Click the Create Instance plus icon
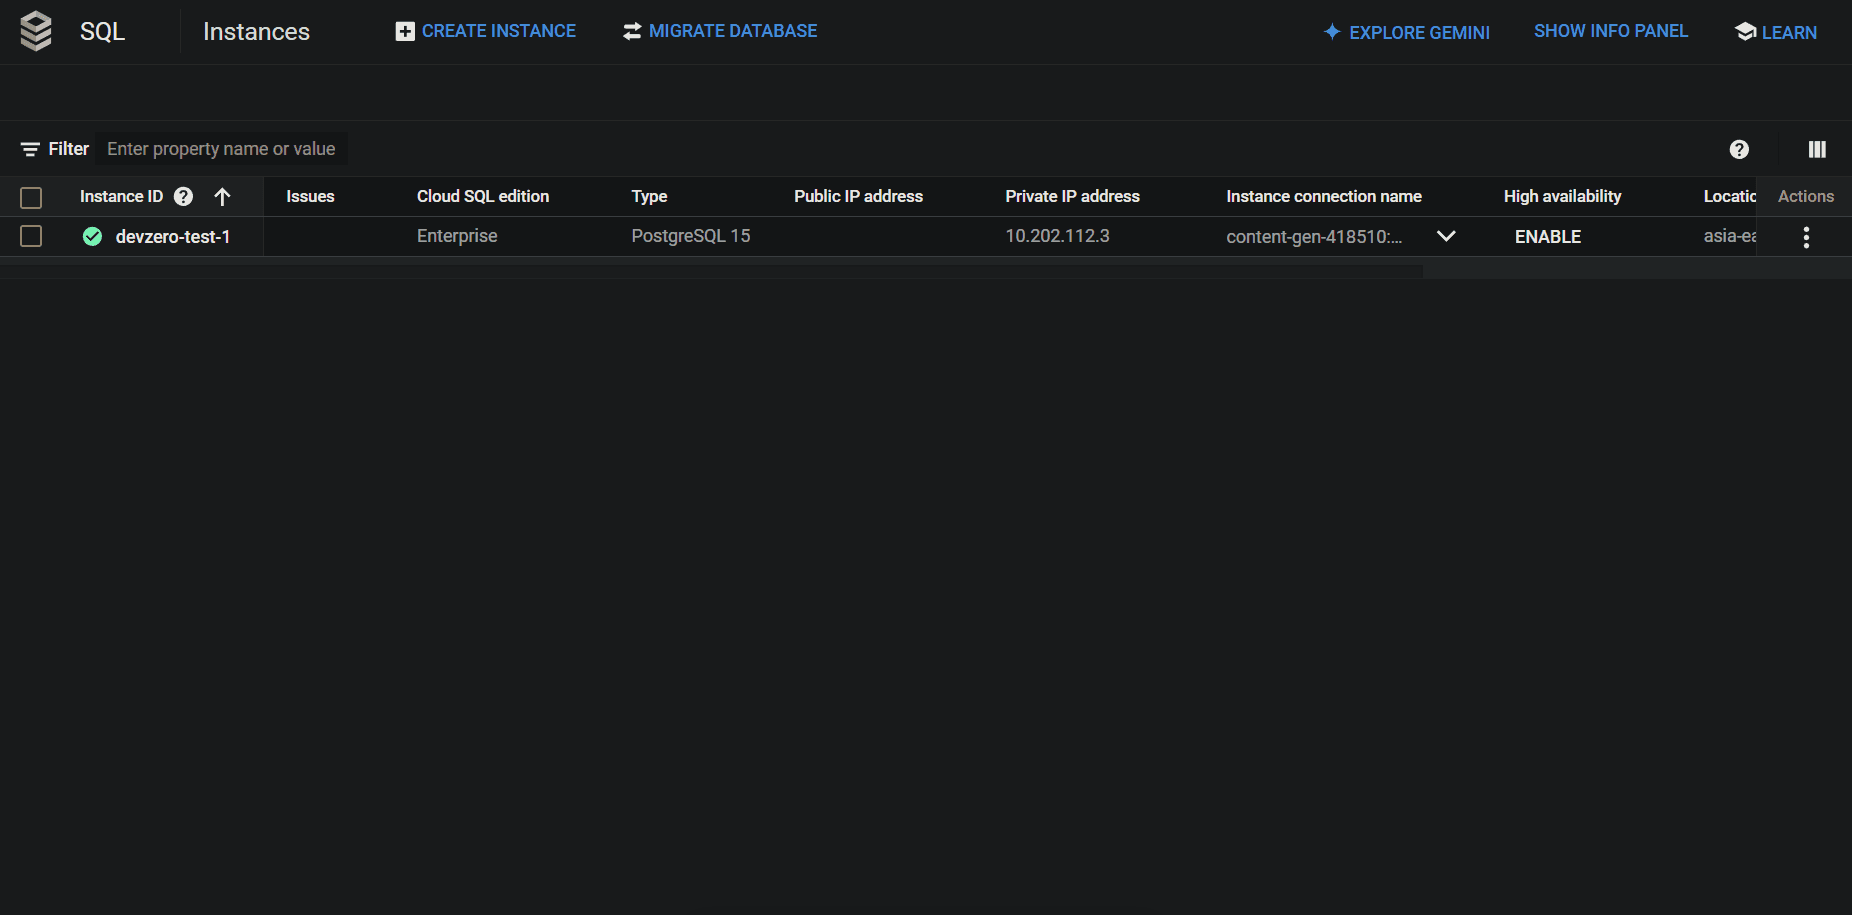This screenshot has width=1852, height=915. 405,32
